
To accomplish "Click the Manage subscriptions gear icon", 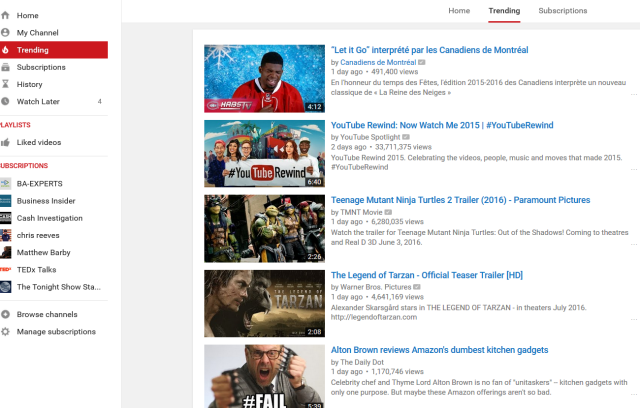I will pyautogui.click(x=5, y=332).
